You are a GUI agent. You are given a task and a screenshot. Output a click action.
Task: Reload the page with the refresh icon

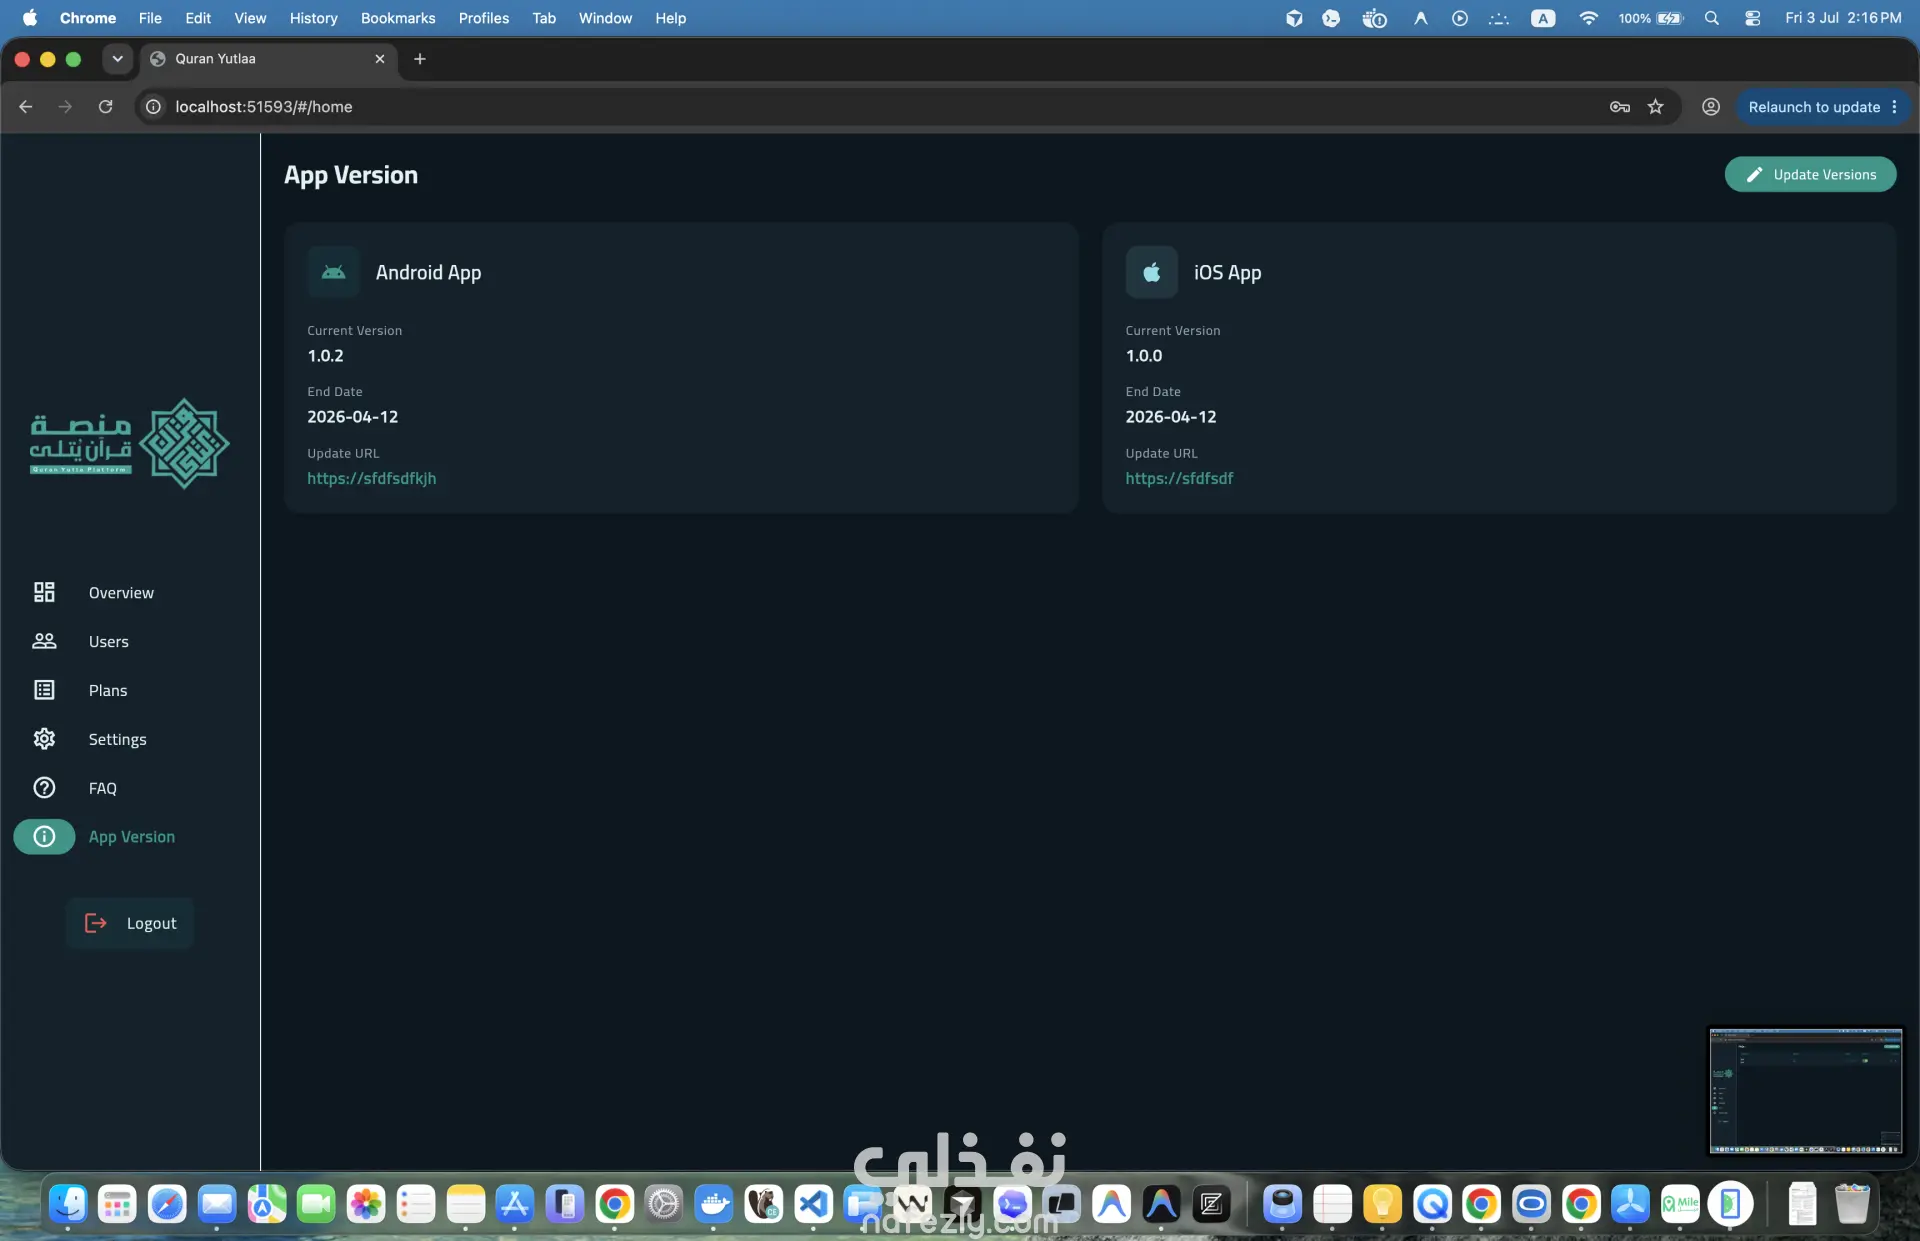(105, 107)
